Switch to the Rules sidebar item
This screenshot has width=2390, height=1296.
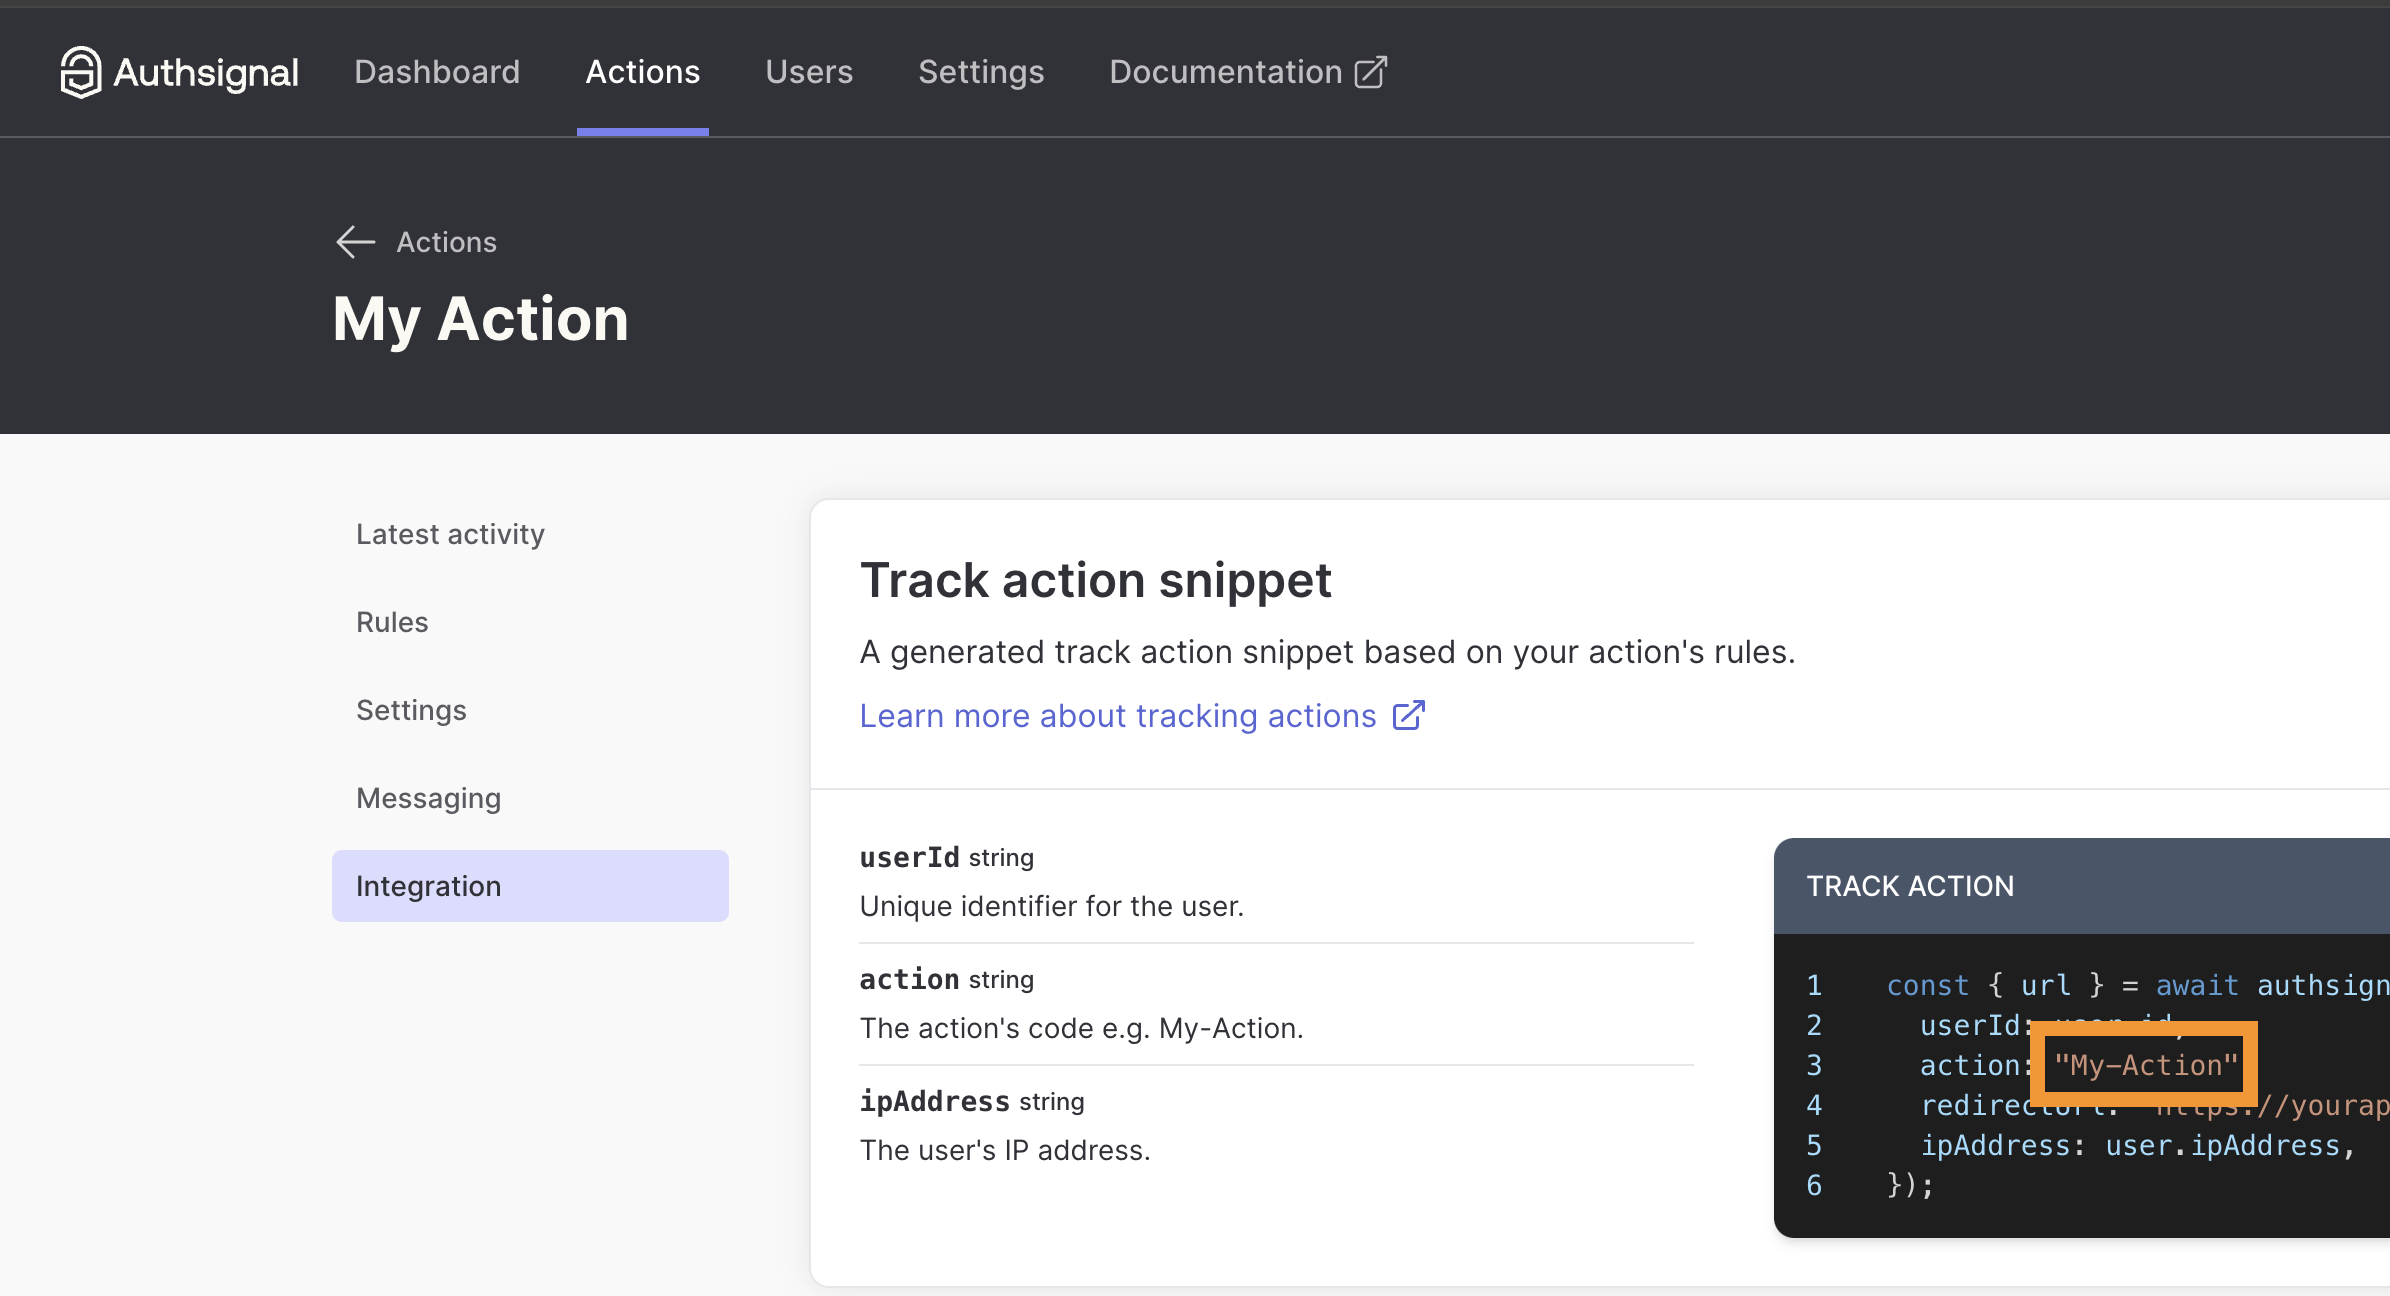tap(530, 622)
